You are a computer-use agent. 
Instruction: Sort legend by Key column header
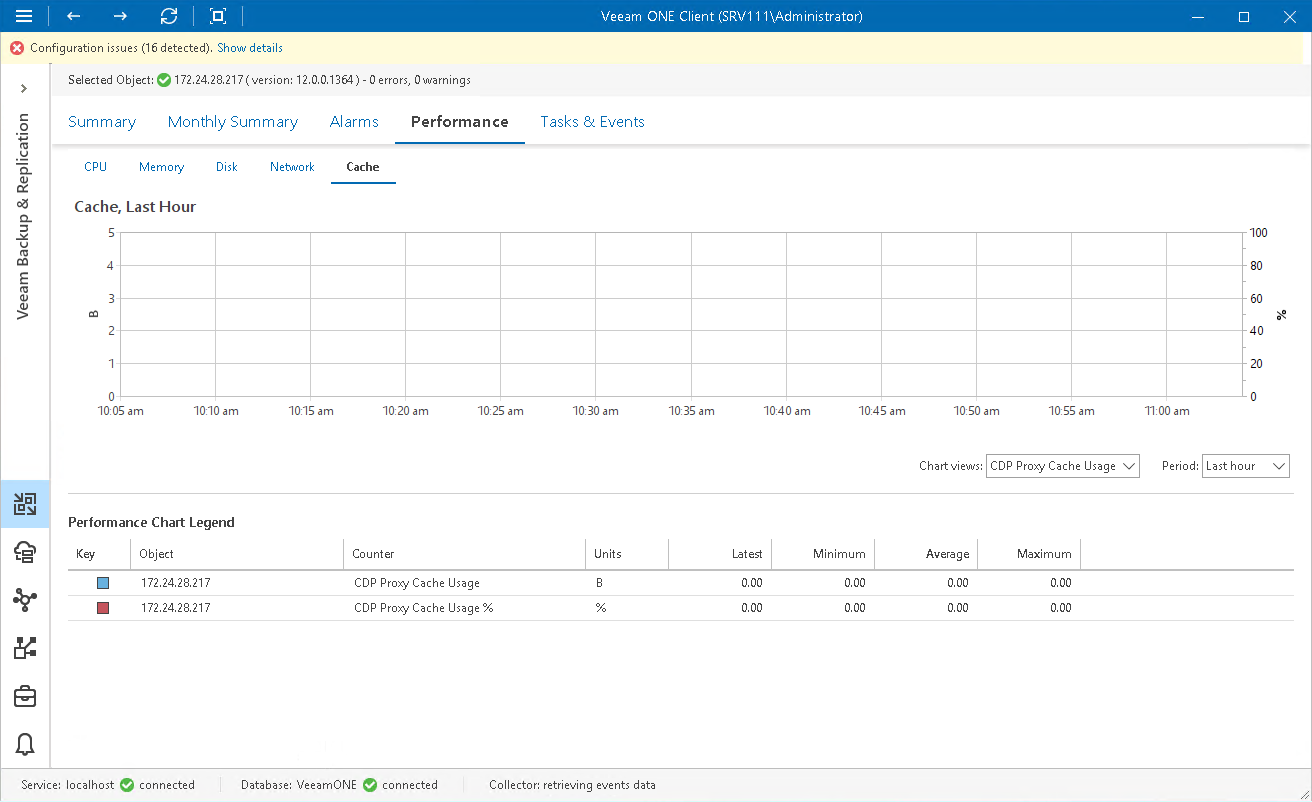[x=99, y=554]
